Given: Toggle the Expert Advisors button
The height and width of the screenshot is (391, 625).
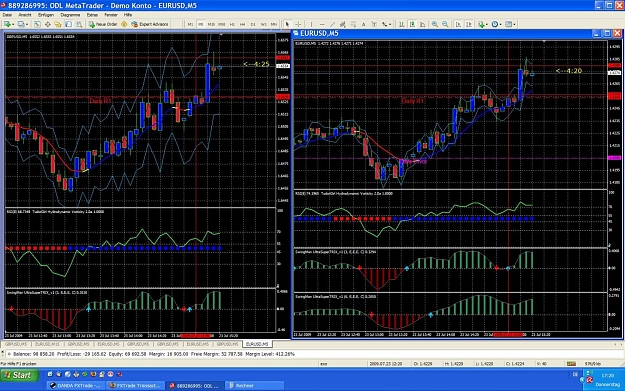Looking at the screenshot, I should pyautogui.click(x=150, y=24).
